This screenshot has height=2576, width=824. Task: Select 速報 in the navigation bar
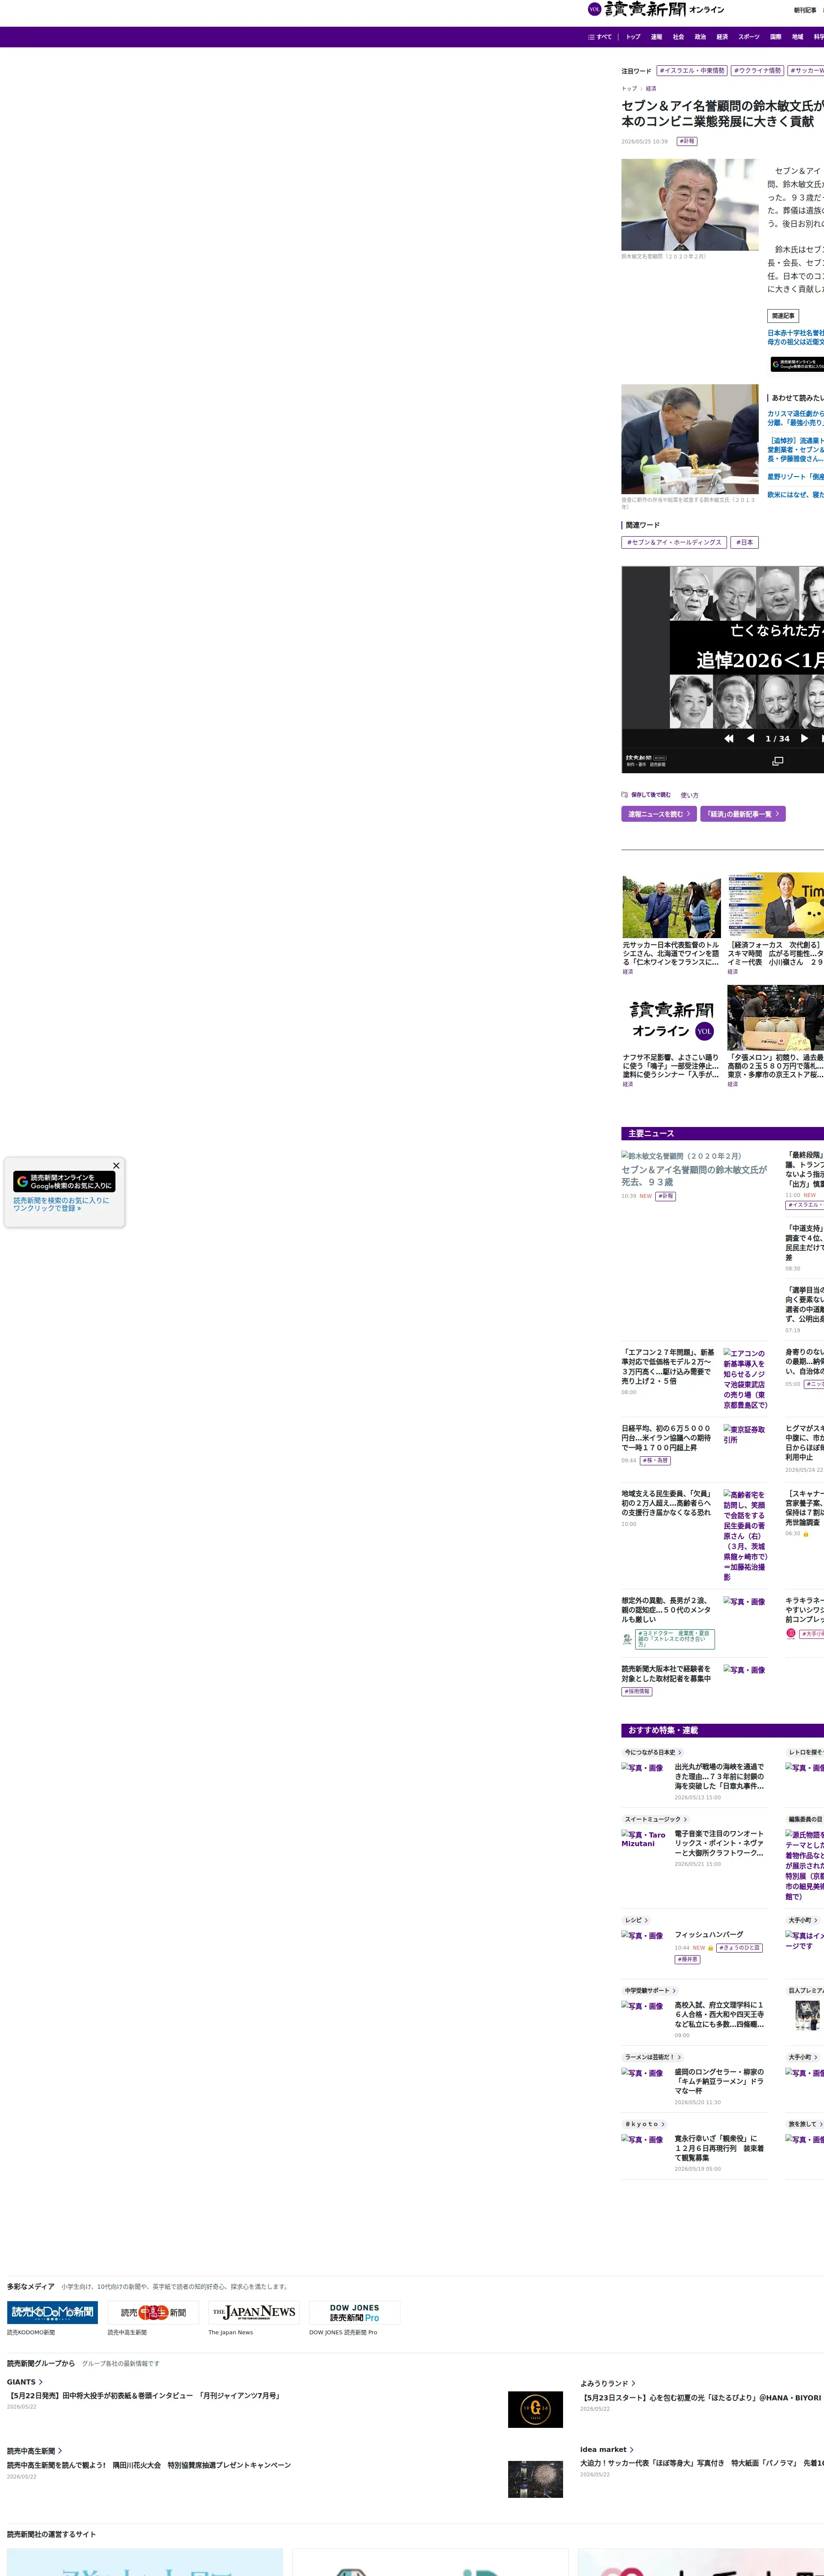coord(656,37)
